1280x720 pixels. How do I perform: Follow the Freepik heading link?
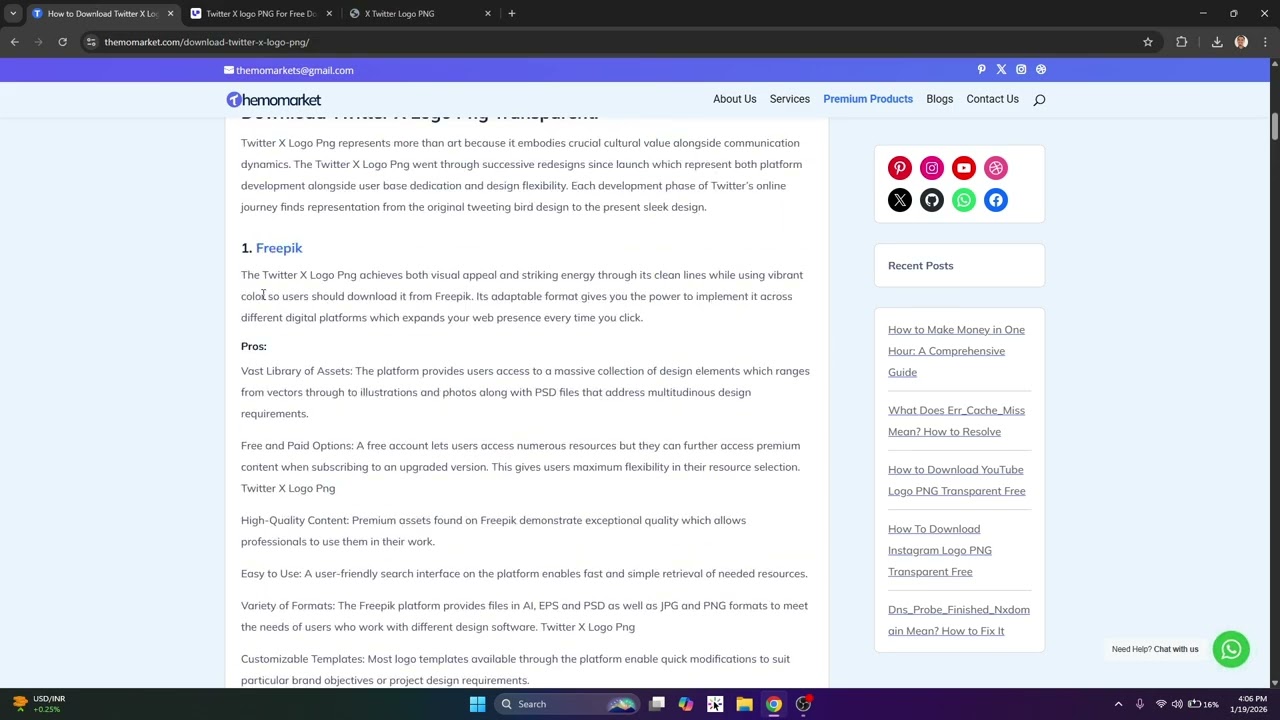[x=279, y=248]
